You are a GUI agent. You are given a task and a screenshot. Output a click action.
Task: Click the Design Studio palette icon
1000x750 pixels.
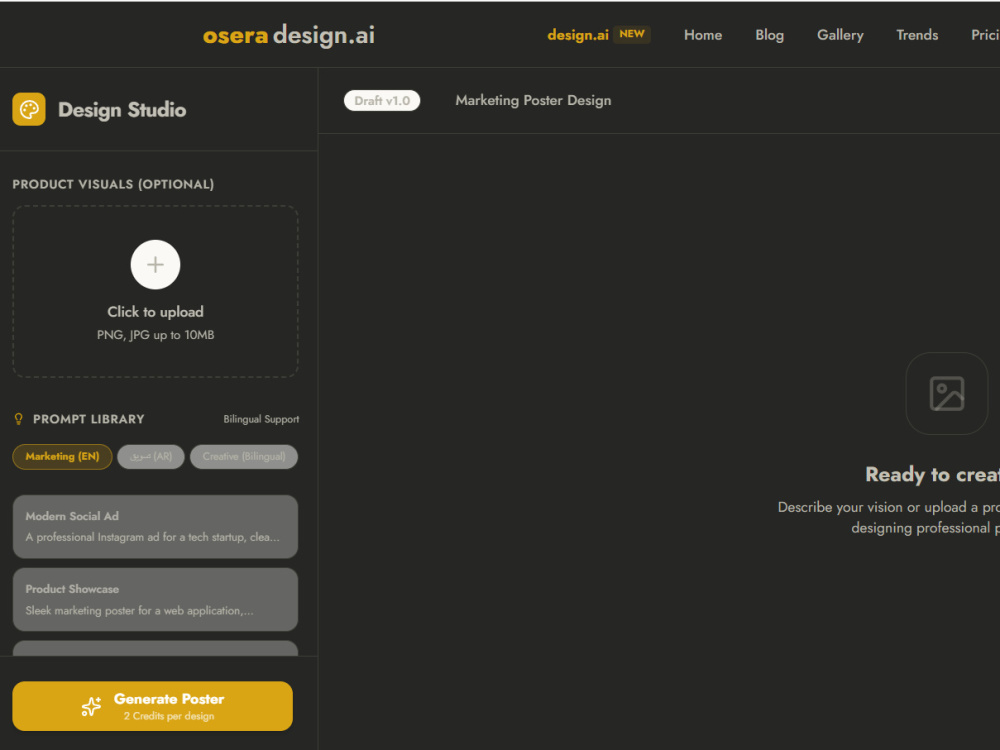click(x=29, y=109)
